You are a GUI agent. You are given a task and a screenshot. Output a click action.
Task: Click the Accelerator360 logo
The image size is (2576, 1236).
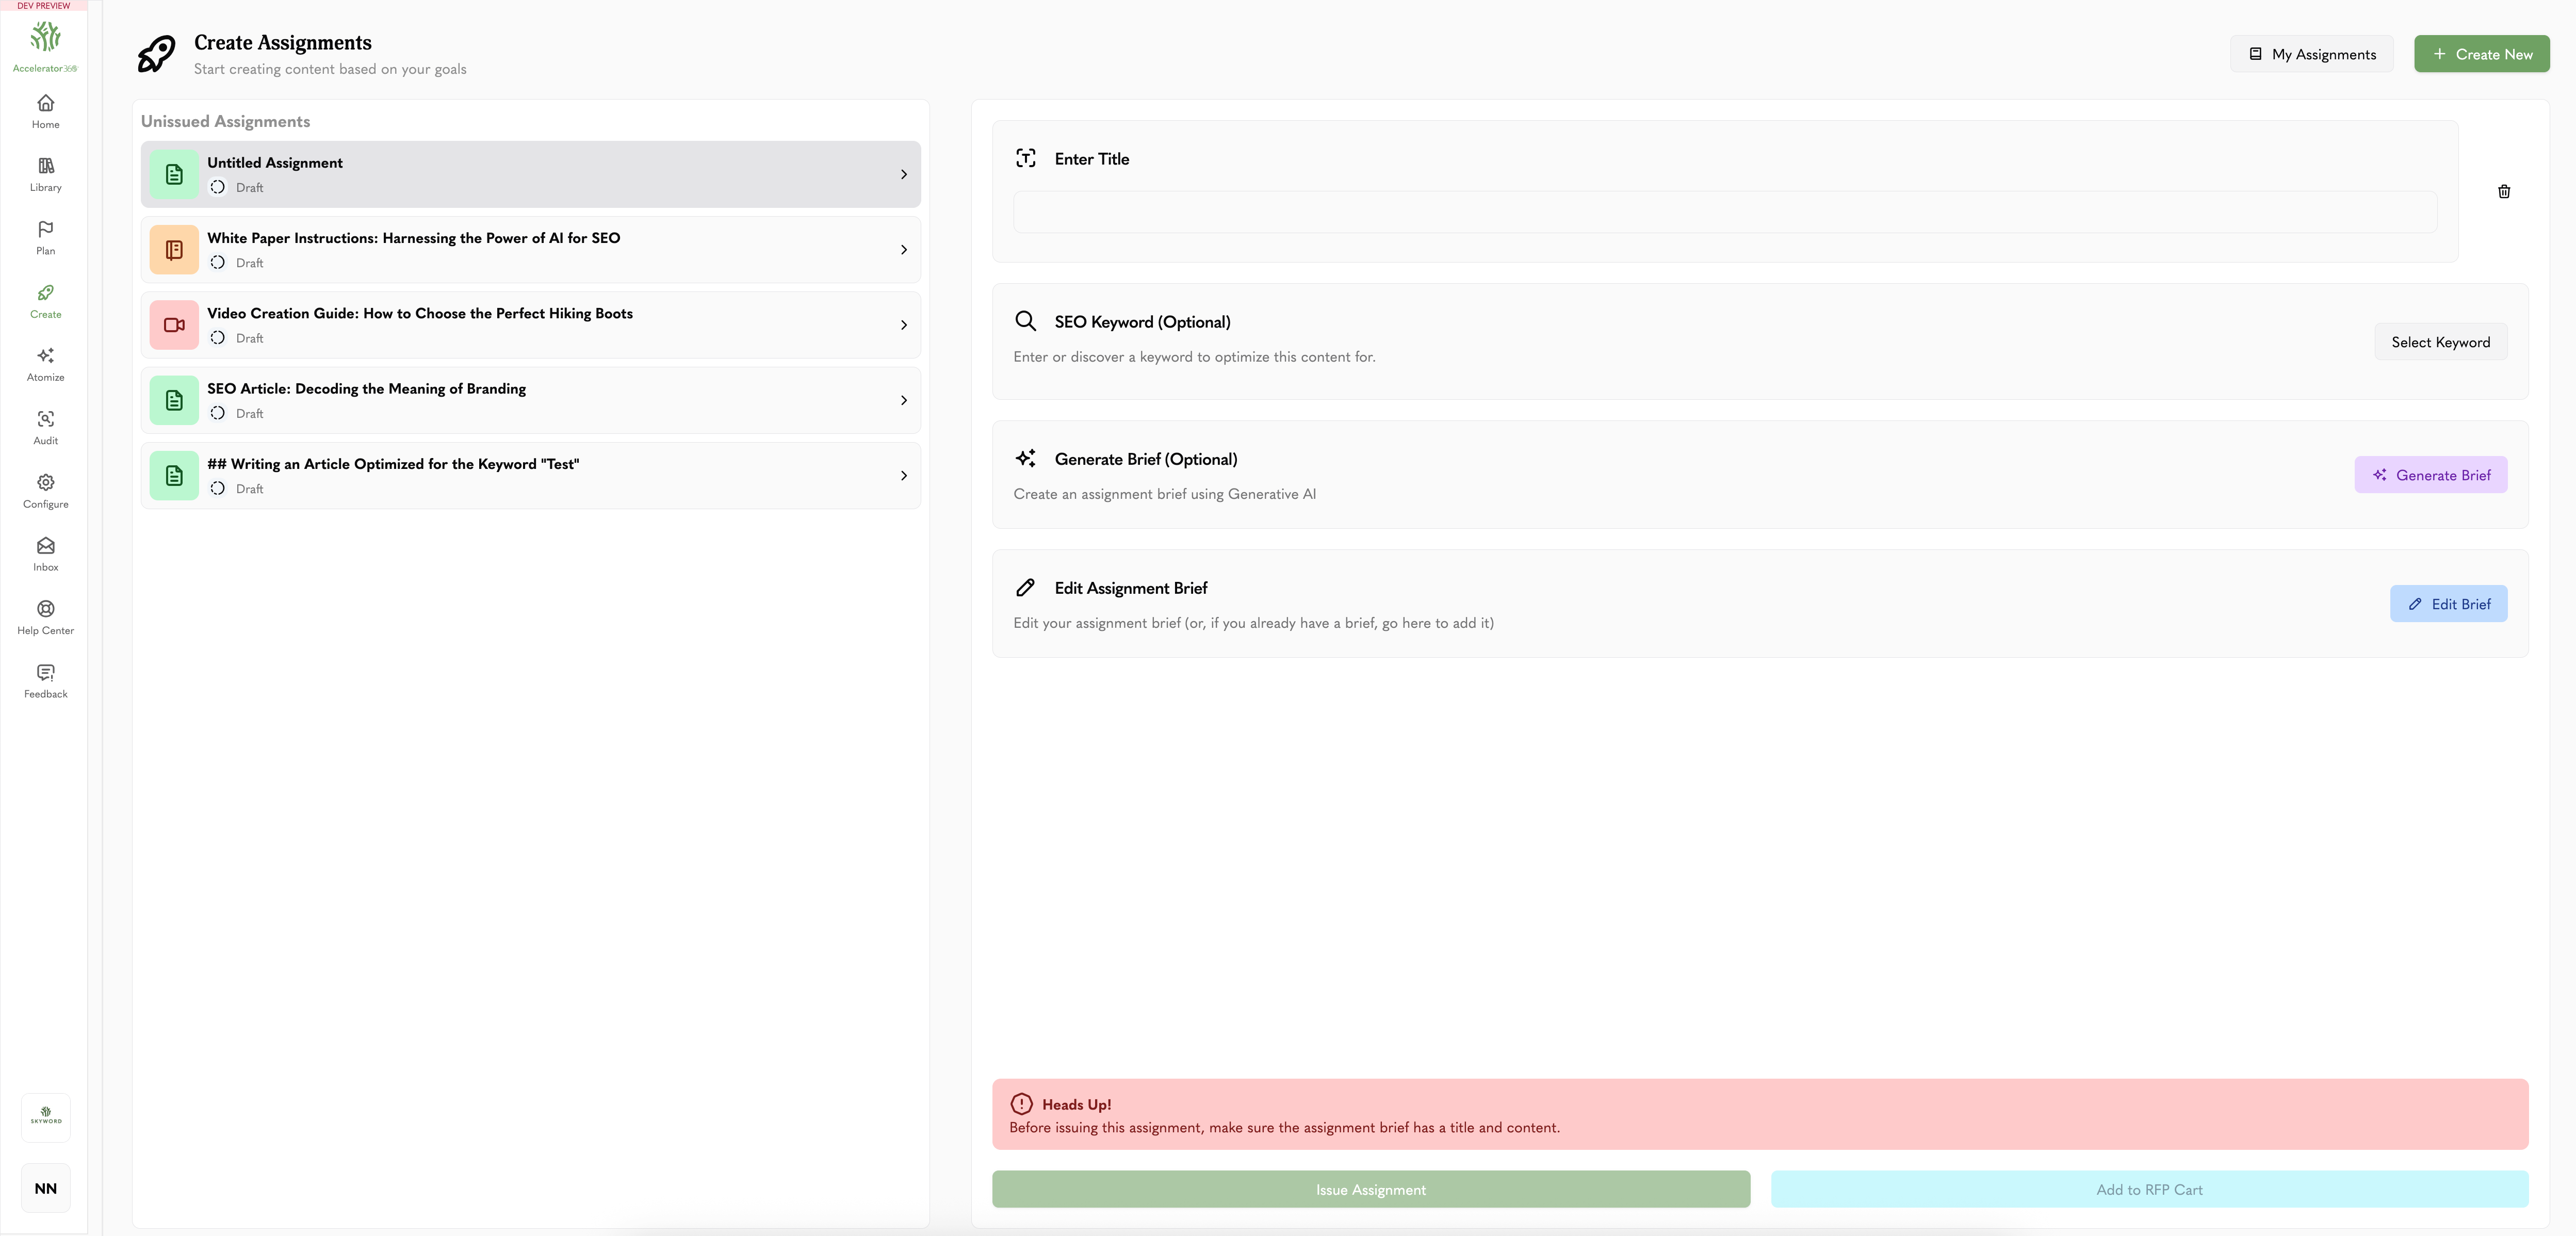45,46
